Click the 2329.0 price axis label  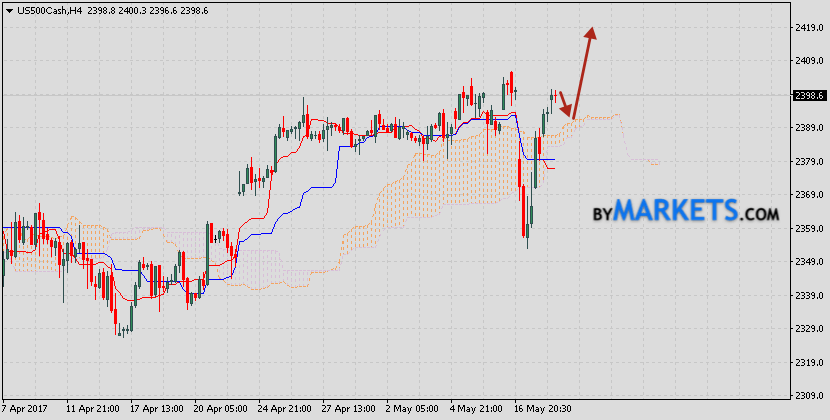808,328
